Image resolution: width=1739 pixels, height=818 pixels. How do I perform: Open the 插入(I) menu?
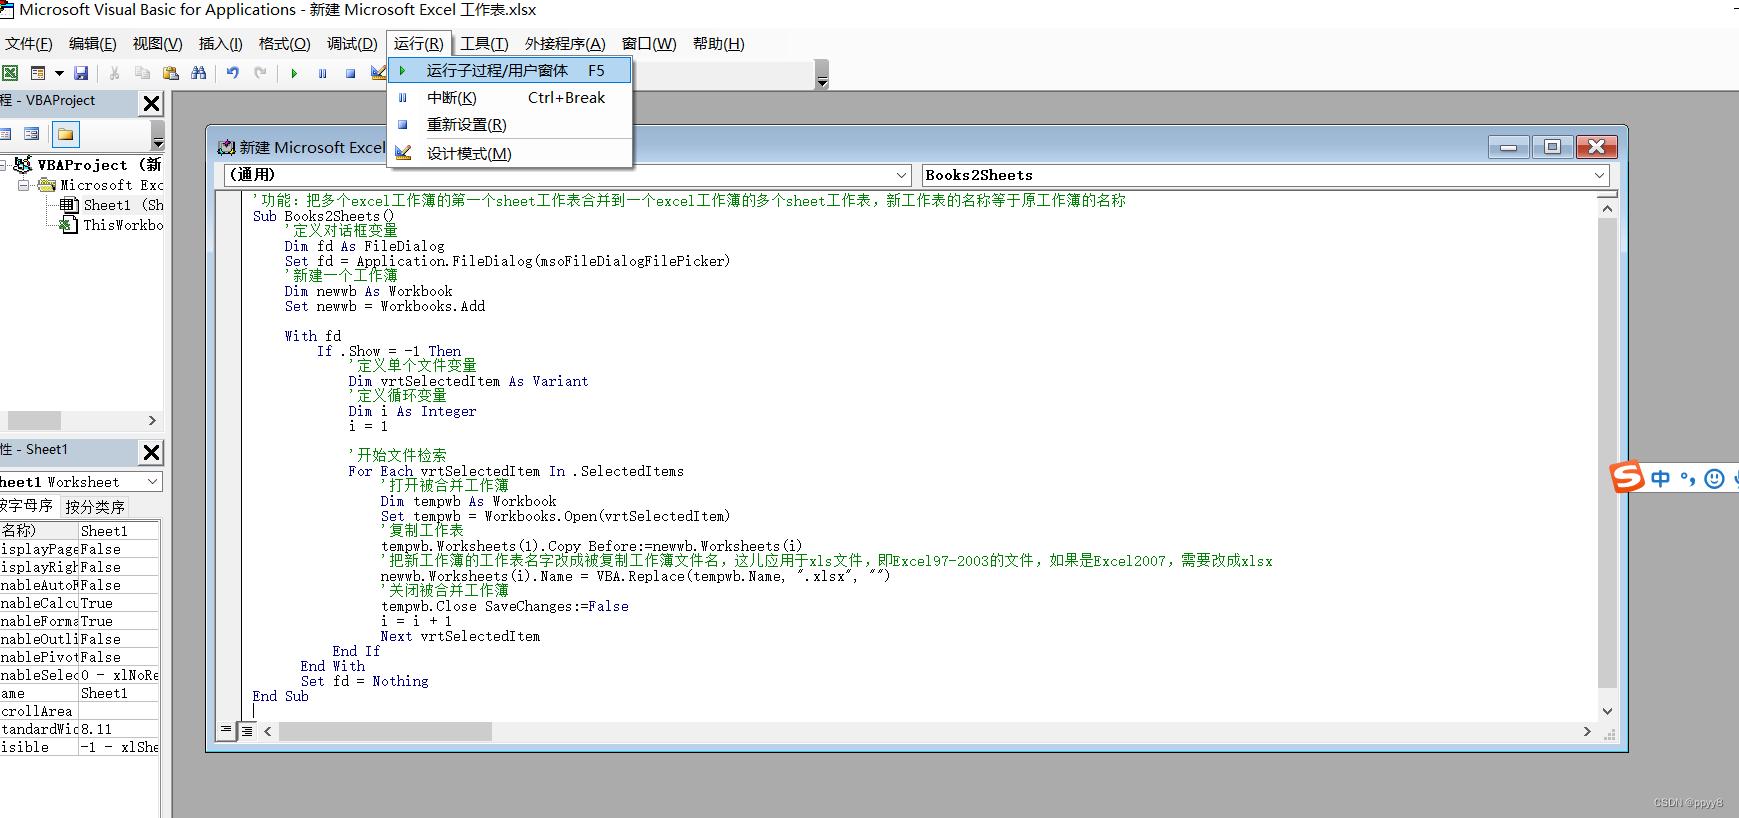pos(220,44)
